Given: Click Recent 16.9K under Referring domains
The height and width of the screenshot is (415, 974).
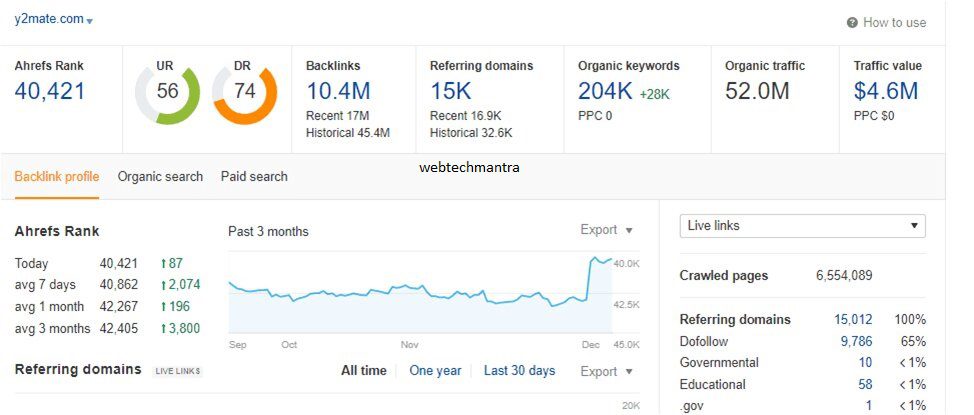Looking at the screenshot, I should [466, 116].
